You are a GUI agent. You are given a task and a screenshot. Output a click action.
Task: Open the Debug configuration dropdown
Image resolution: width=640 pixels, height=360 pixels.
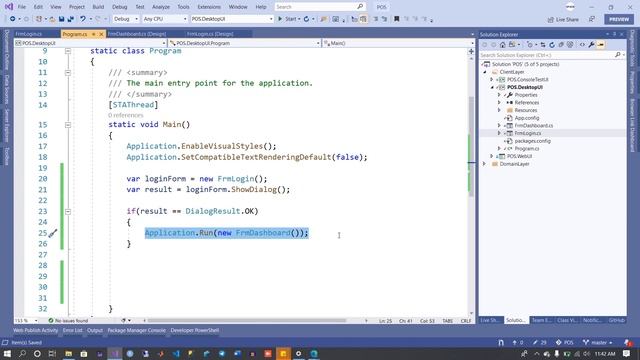tap(125, 19)
